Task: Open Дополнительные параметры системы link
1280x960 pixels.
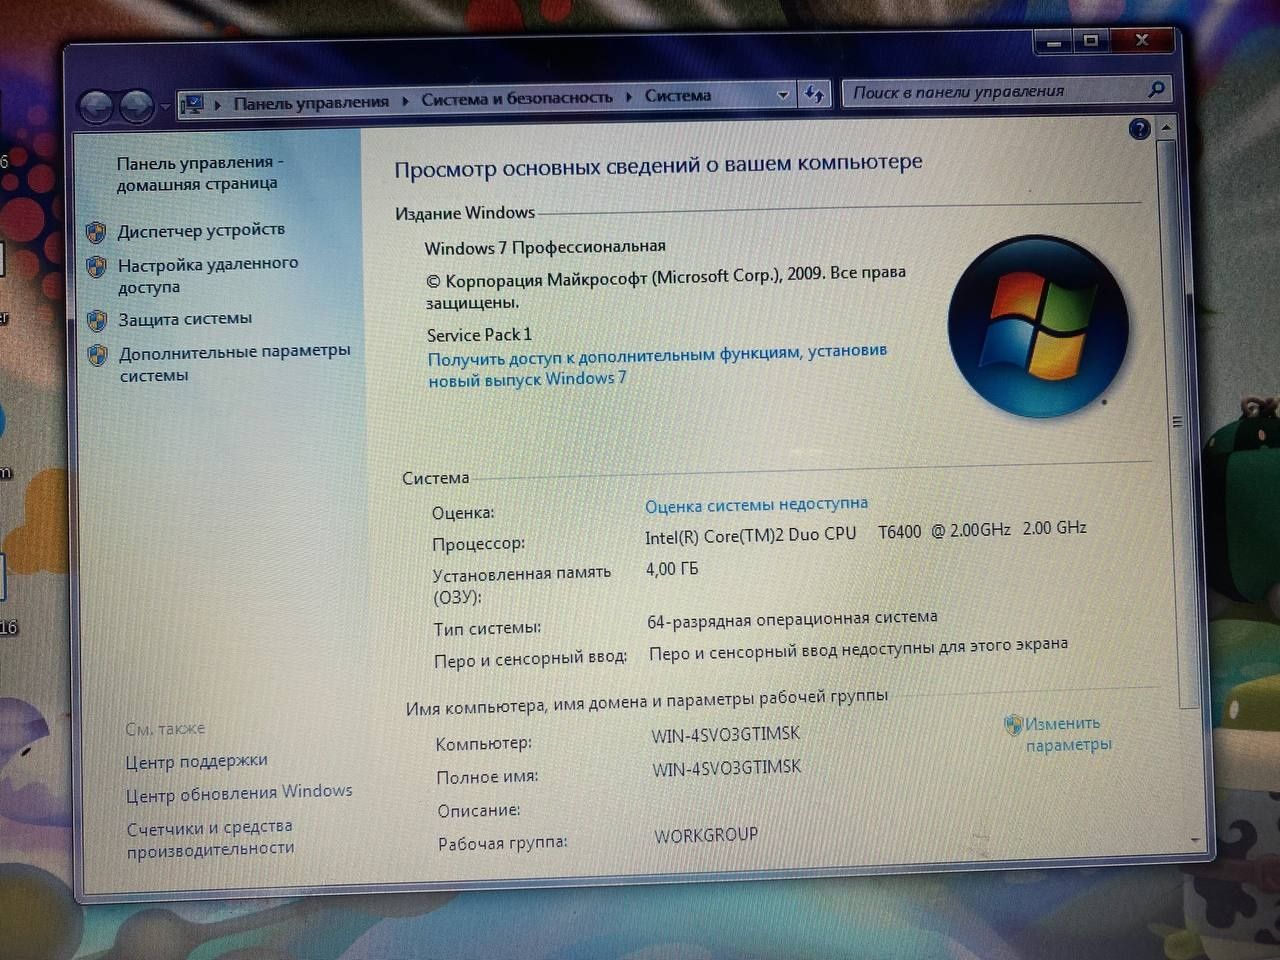Action: tap(235, 363)
